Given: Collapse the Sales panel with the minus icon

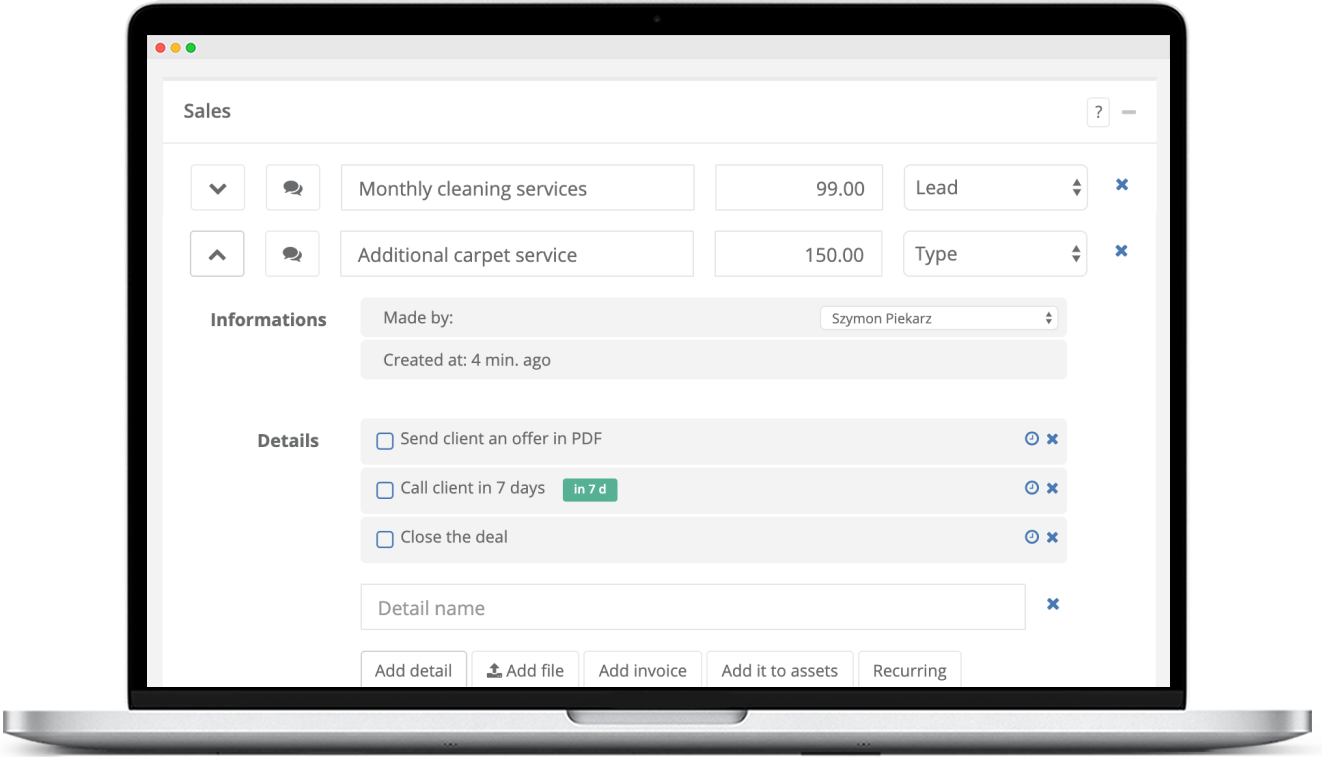Looking at the screenshot, I should click(1129, 112).
